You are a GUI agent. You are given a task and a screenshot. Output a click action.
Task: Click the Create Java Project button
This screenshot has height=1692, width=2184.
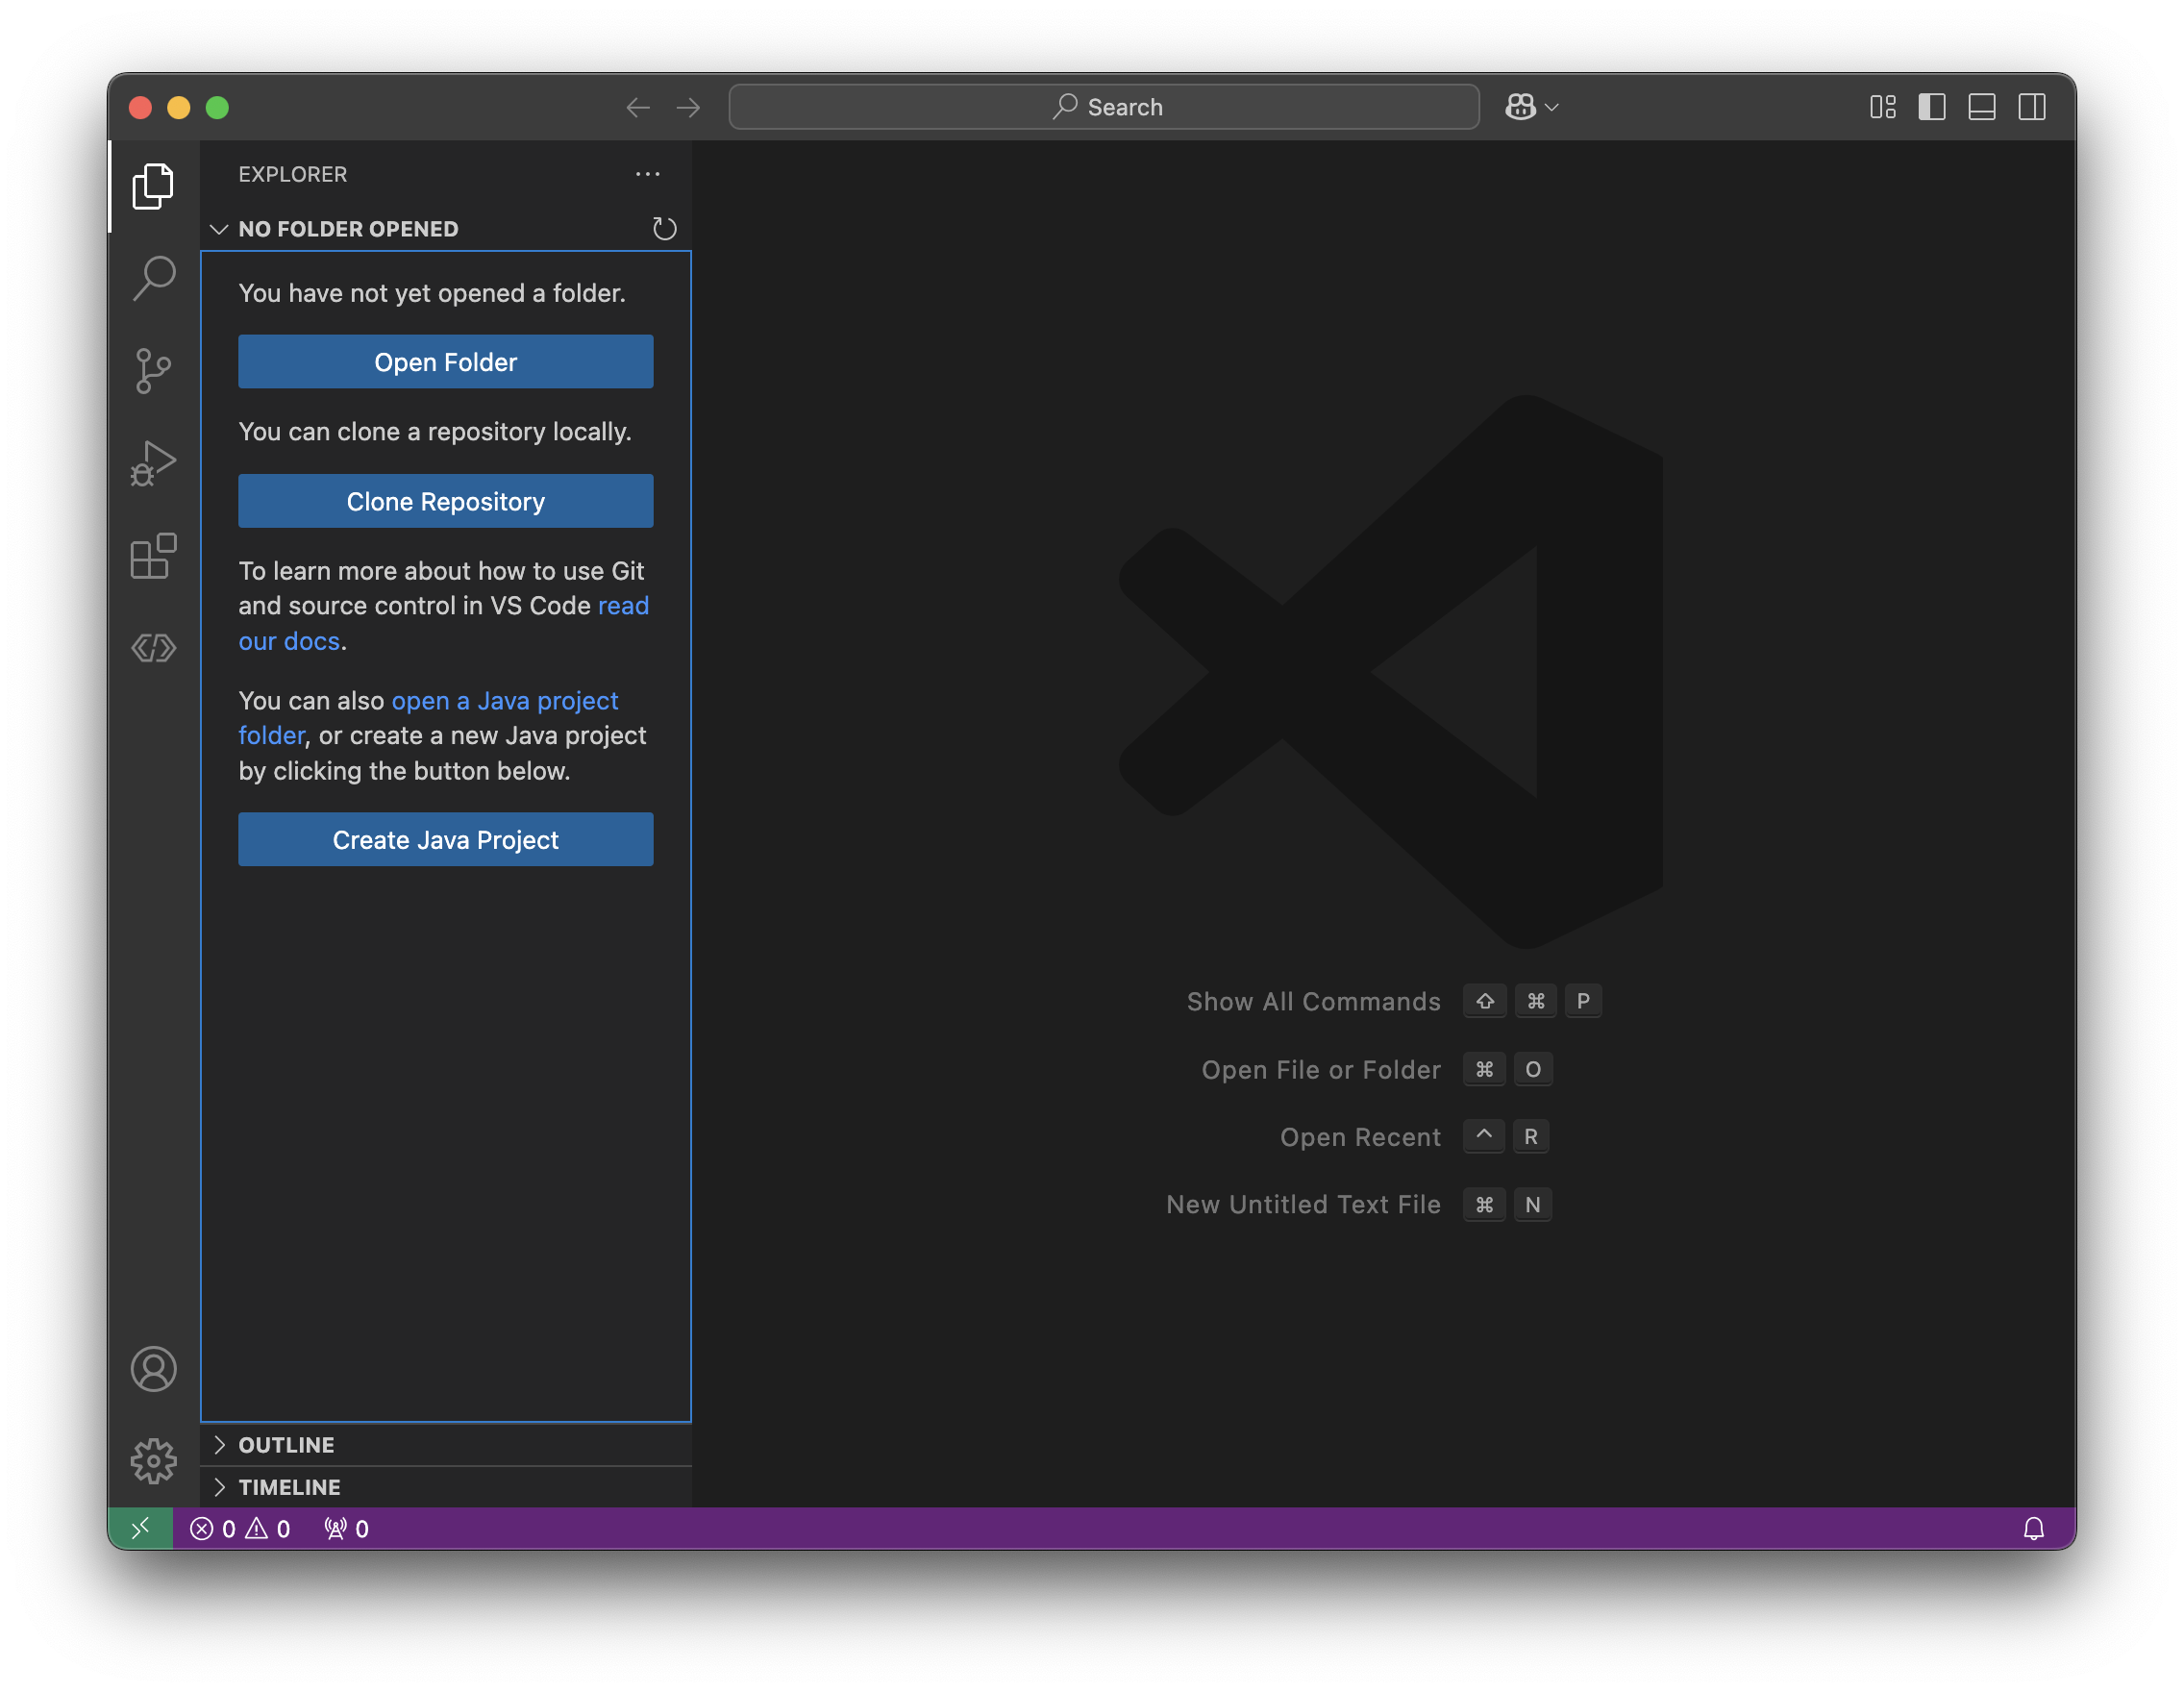tap(445, 840)
